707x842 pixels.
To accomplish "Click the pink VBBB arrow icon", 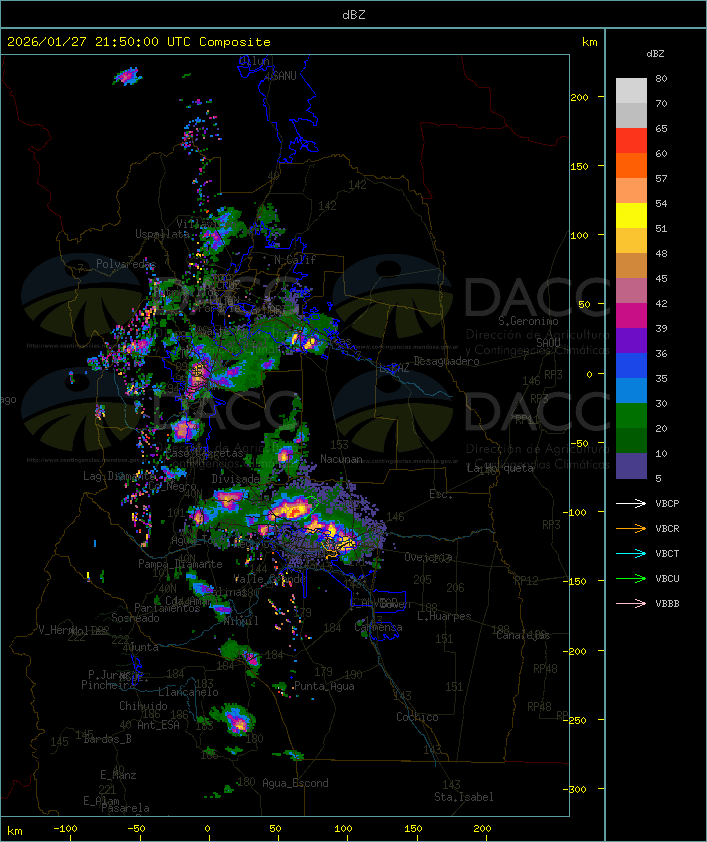I will click(x=631, y=604).
